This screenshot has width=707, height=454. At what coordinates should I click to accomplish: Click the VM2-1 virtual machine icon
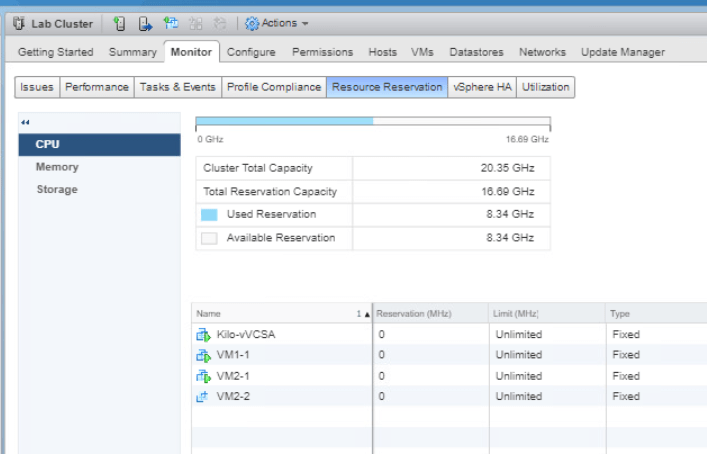point(202,376)
